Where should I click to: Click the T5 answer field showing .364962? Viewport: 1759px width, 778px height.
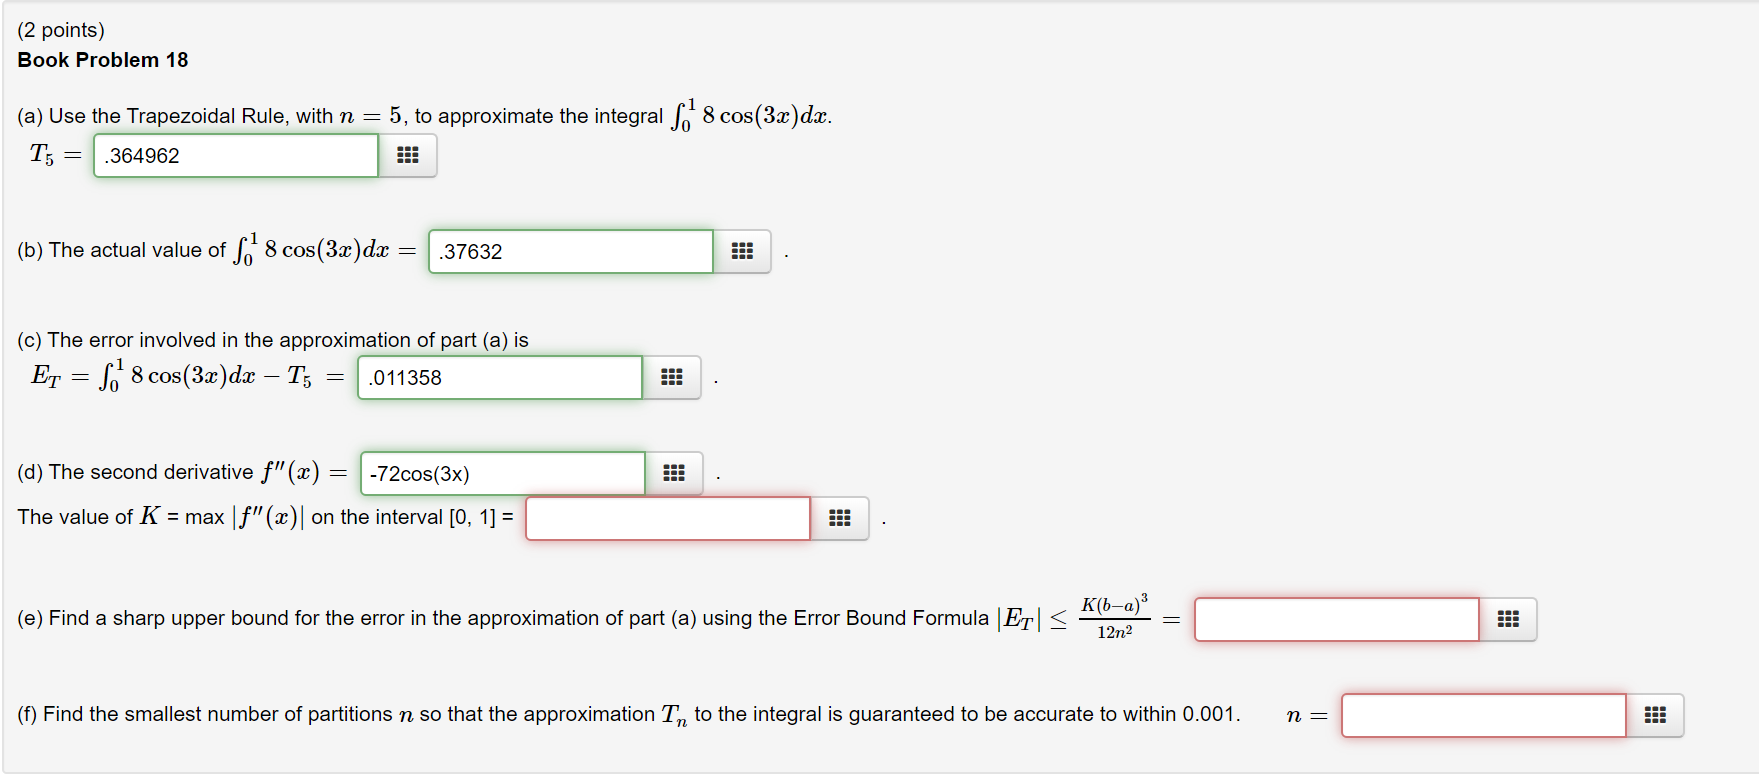coord(235,155)
